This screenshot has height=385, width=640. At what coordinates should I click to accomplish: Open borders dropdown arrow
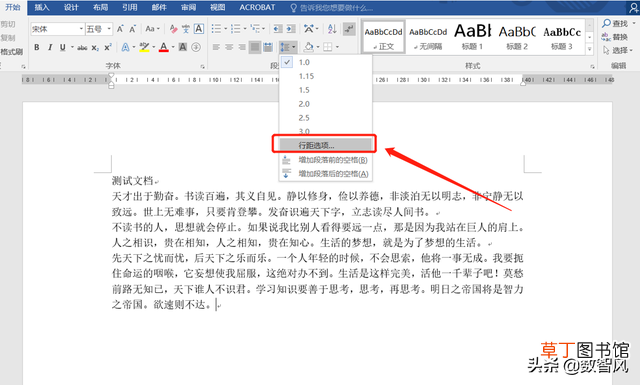(x=337, y=47)
